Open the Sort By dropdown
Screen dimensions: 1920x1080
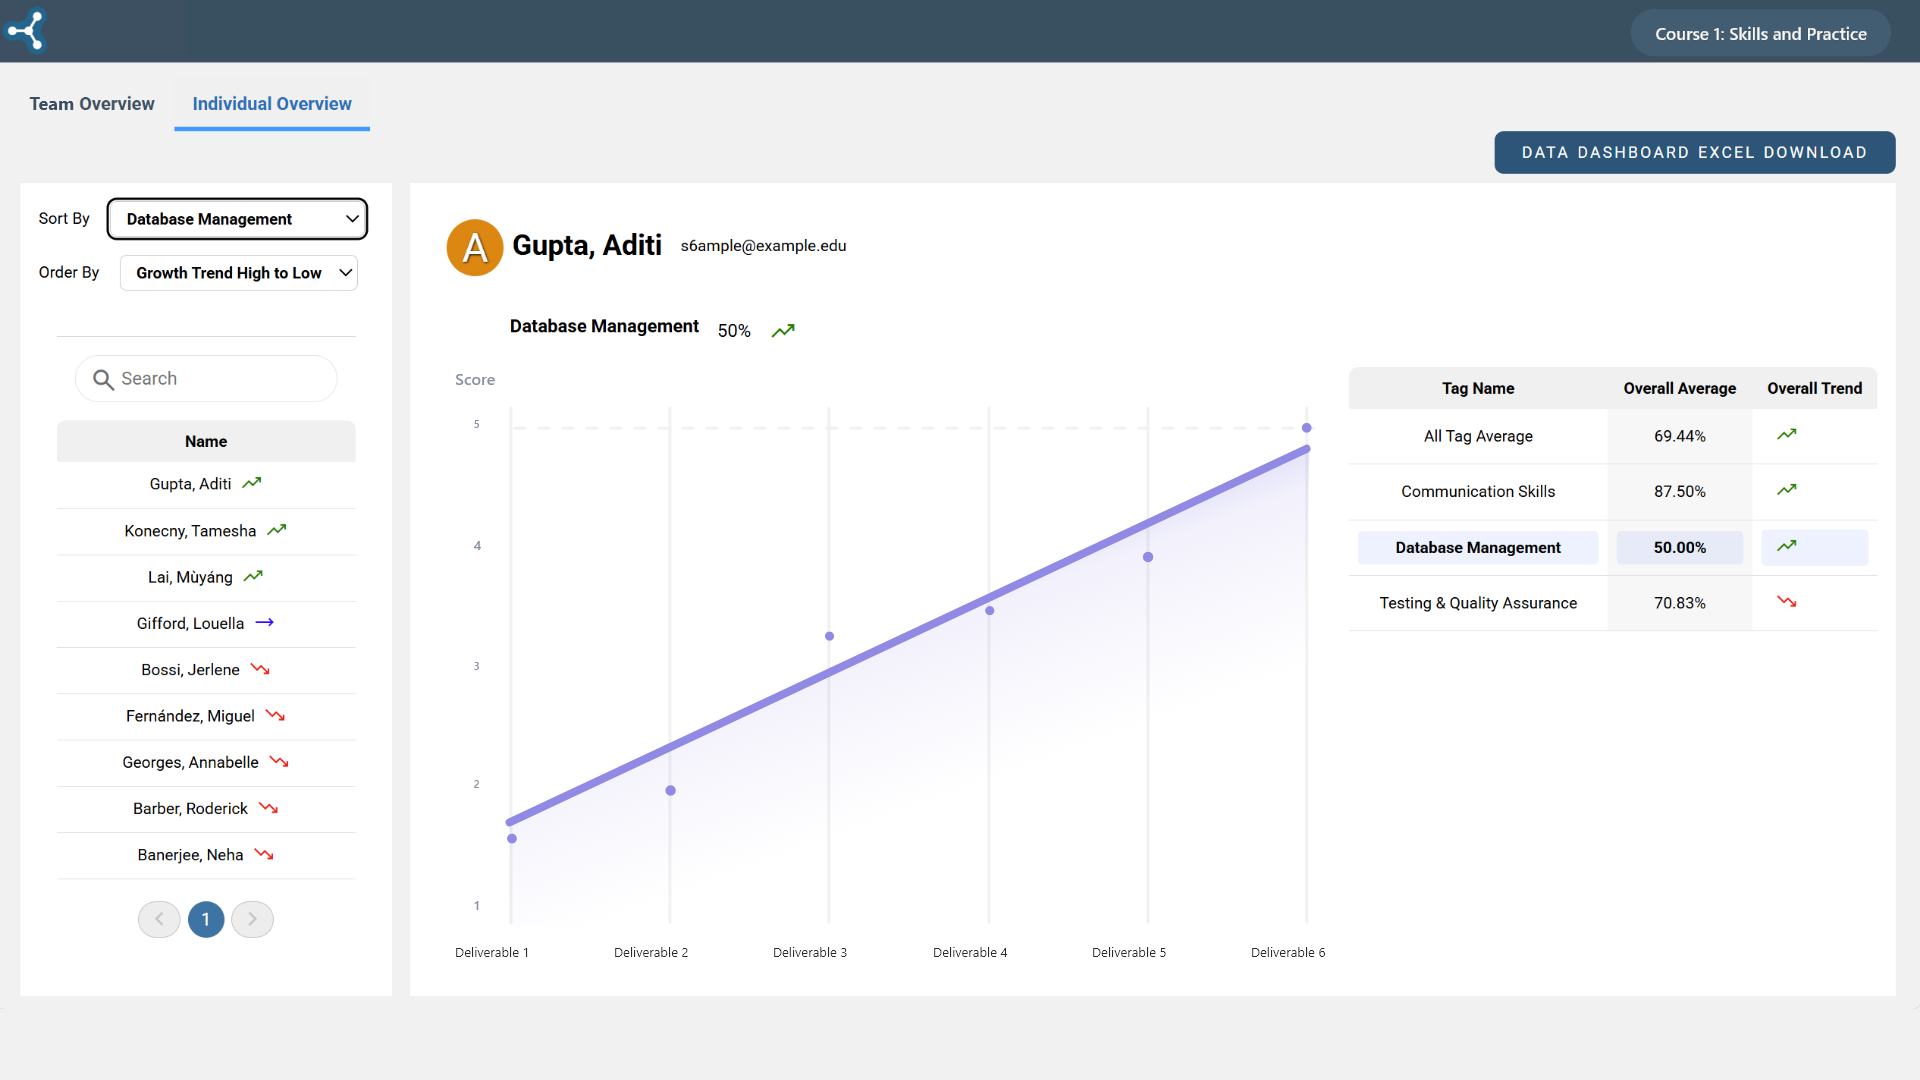tap(238, 219)
